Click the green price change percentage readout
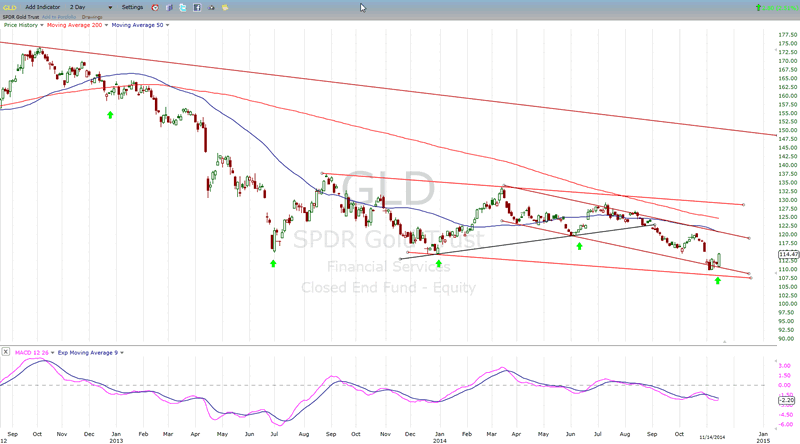This screenshot has height=444, width=800. pos(778,8)
